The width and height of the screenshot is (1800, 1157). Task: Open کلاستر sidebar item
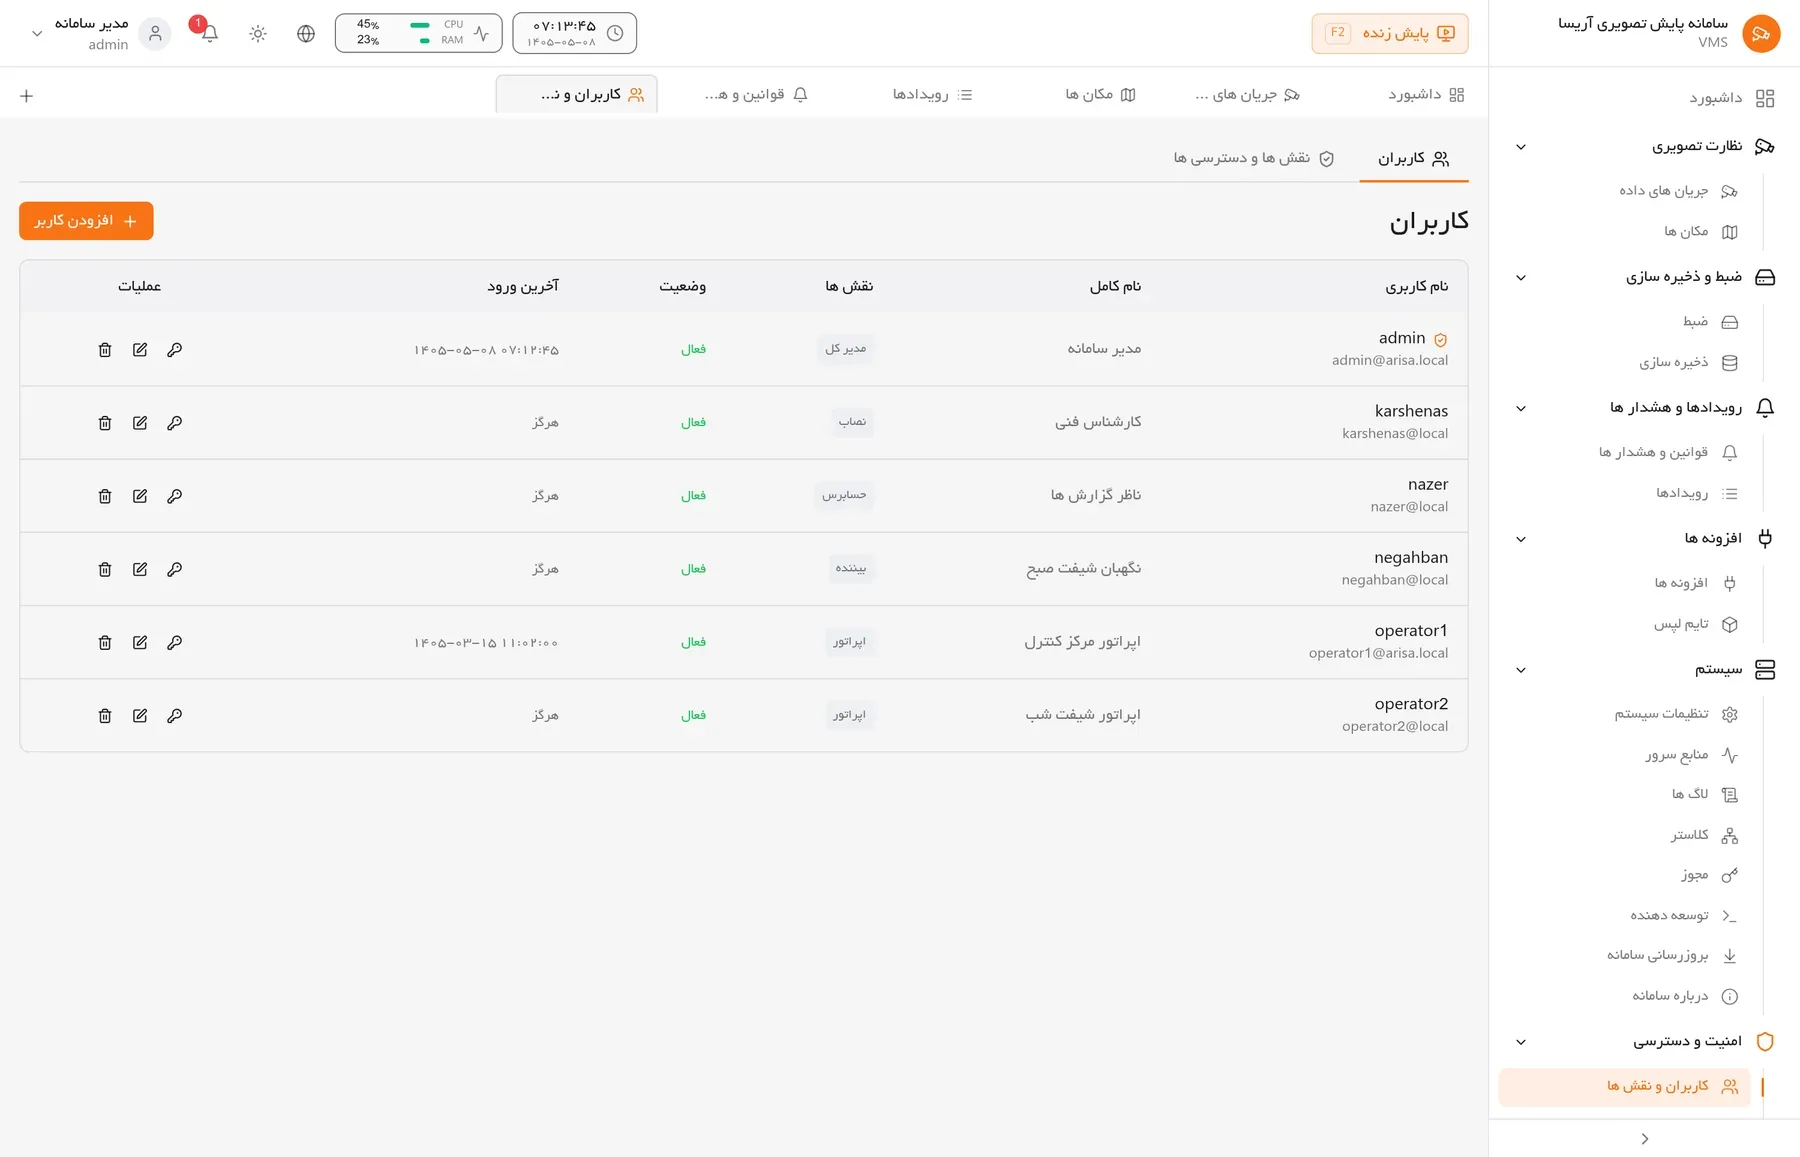point(1703,835)
